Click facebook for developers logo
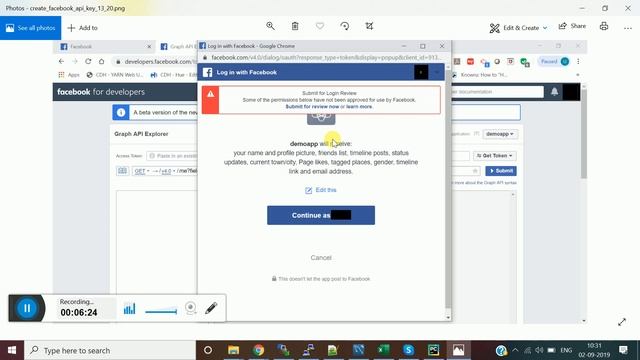This screenshot has height=360, width=640. [x=101, y=92]
